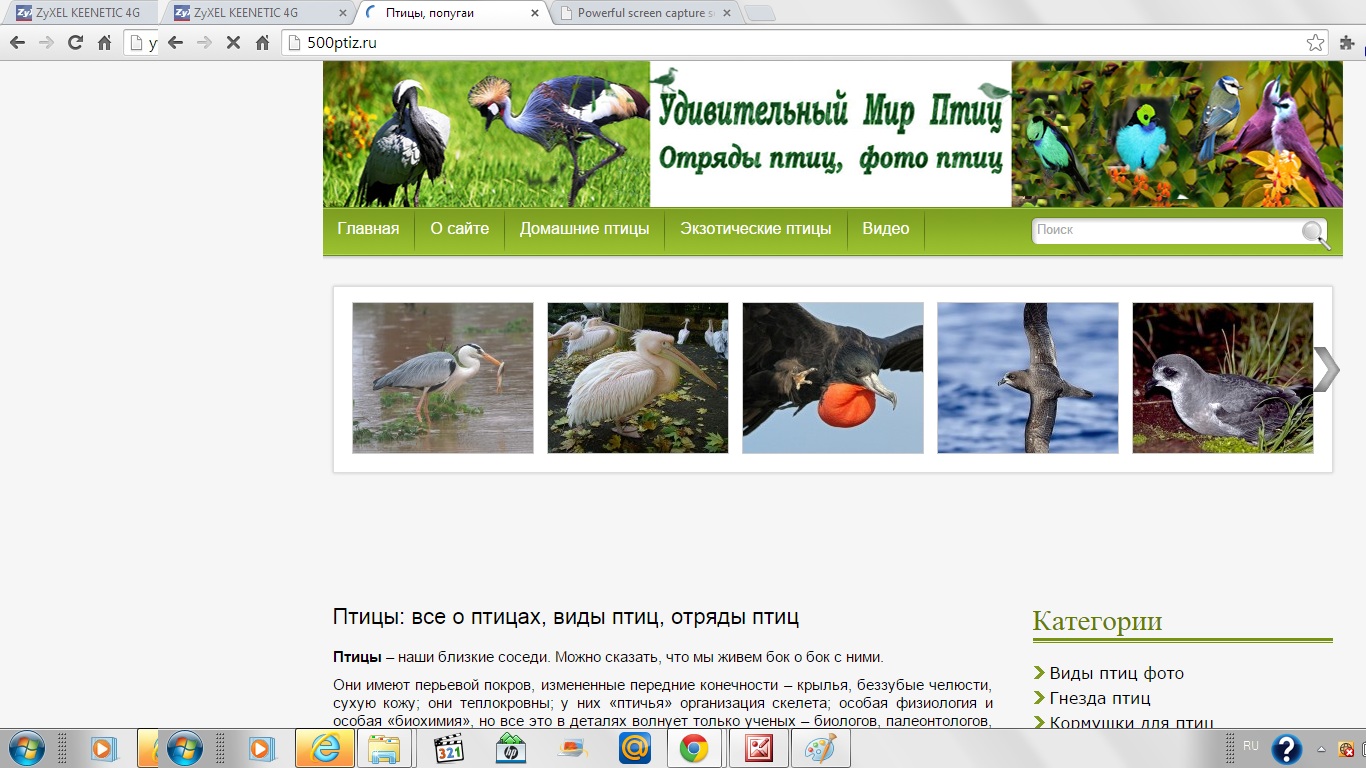1366x768 pixels.
Task: Open the grey petrel on ground thumbnail
Action: [1223, 378]
